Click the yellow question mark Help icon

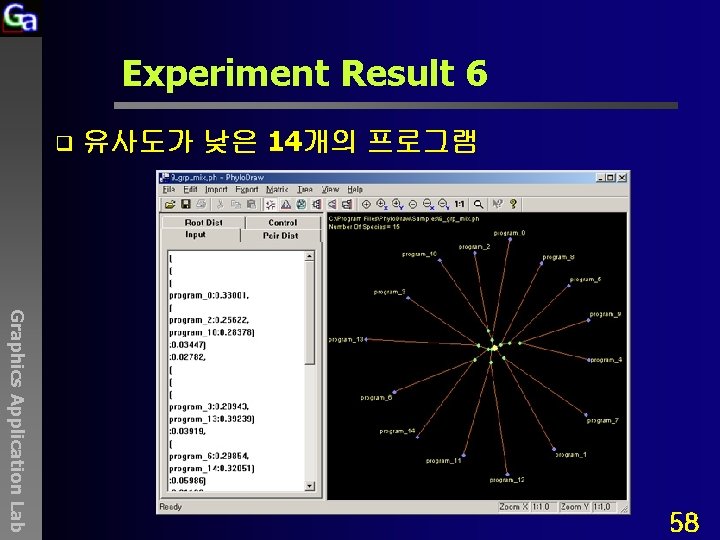tap(513, 204)
